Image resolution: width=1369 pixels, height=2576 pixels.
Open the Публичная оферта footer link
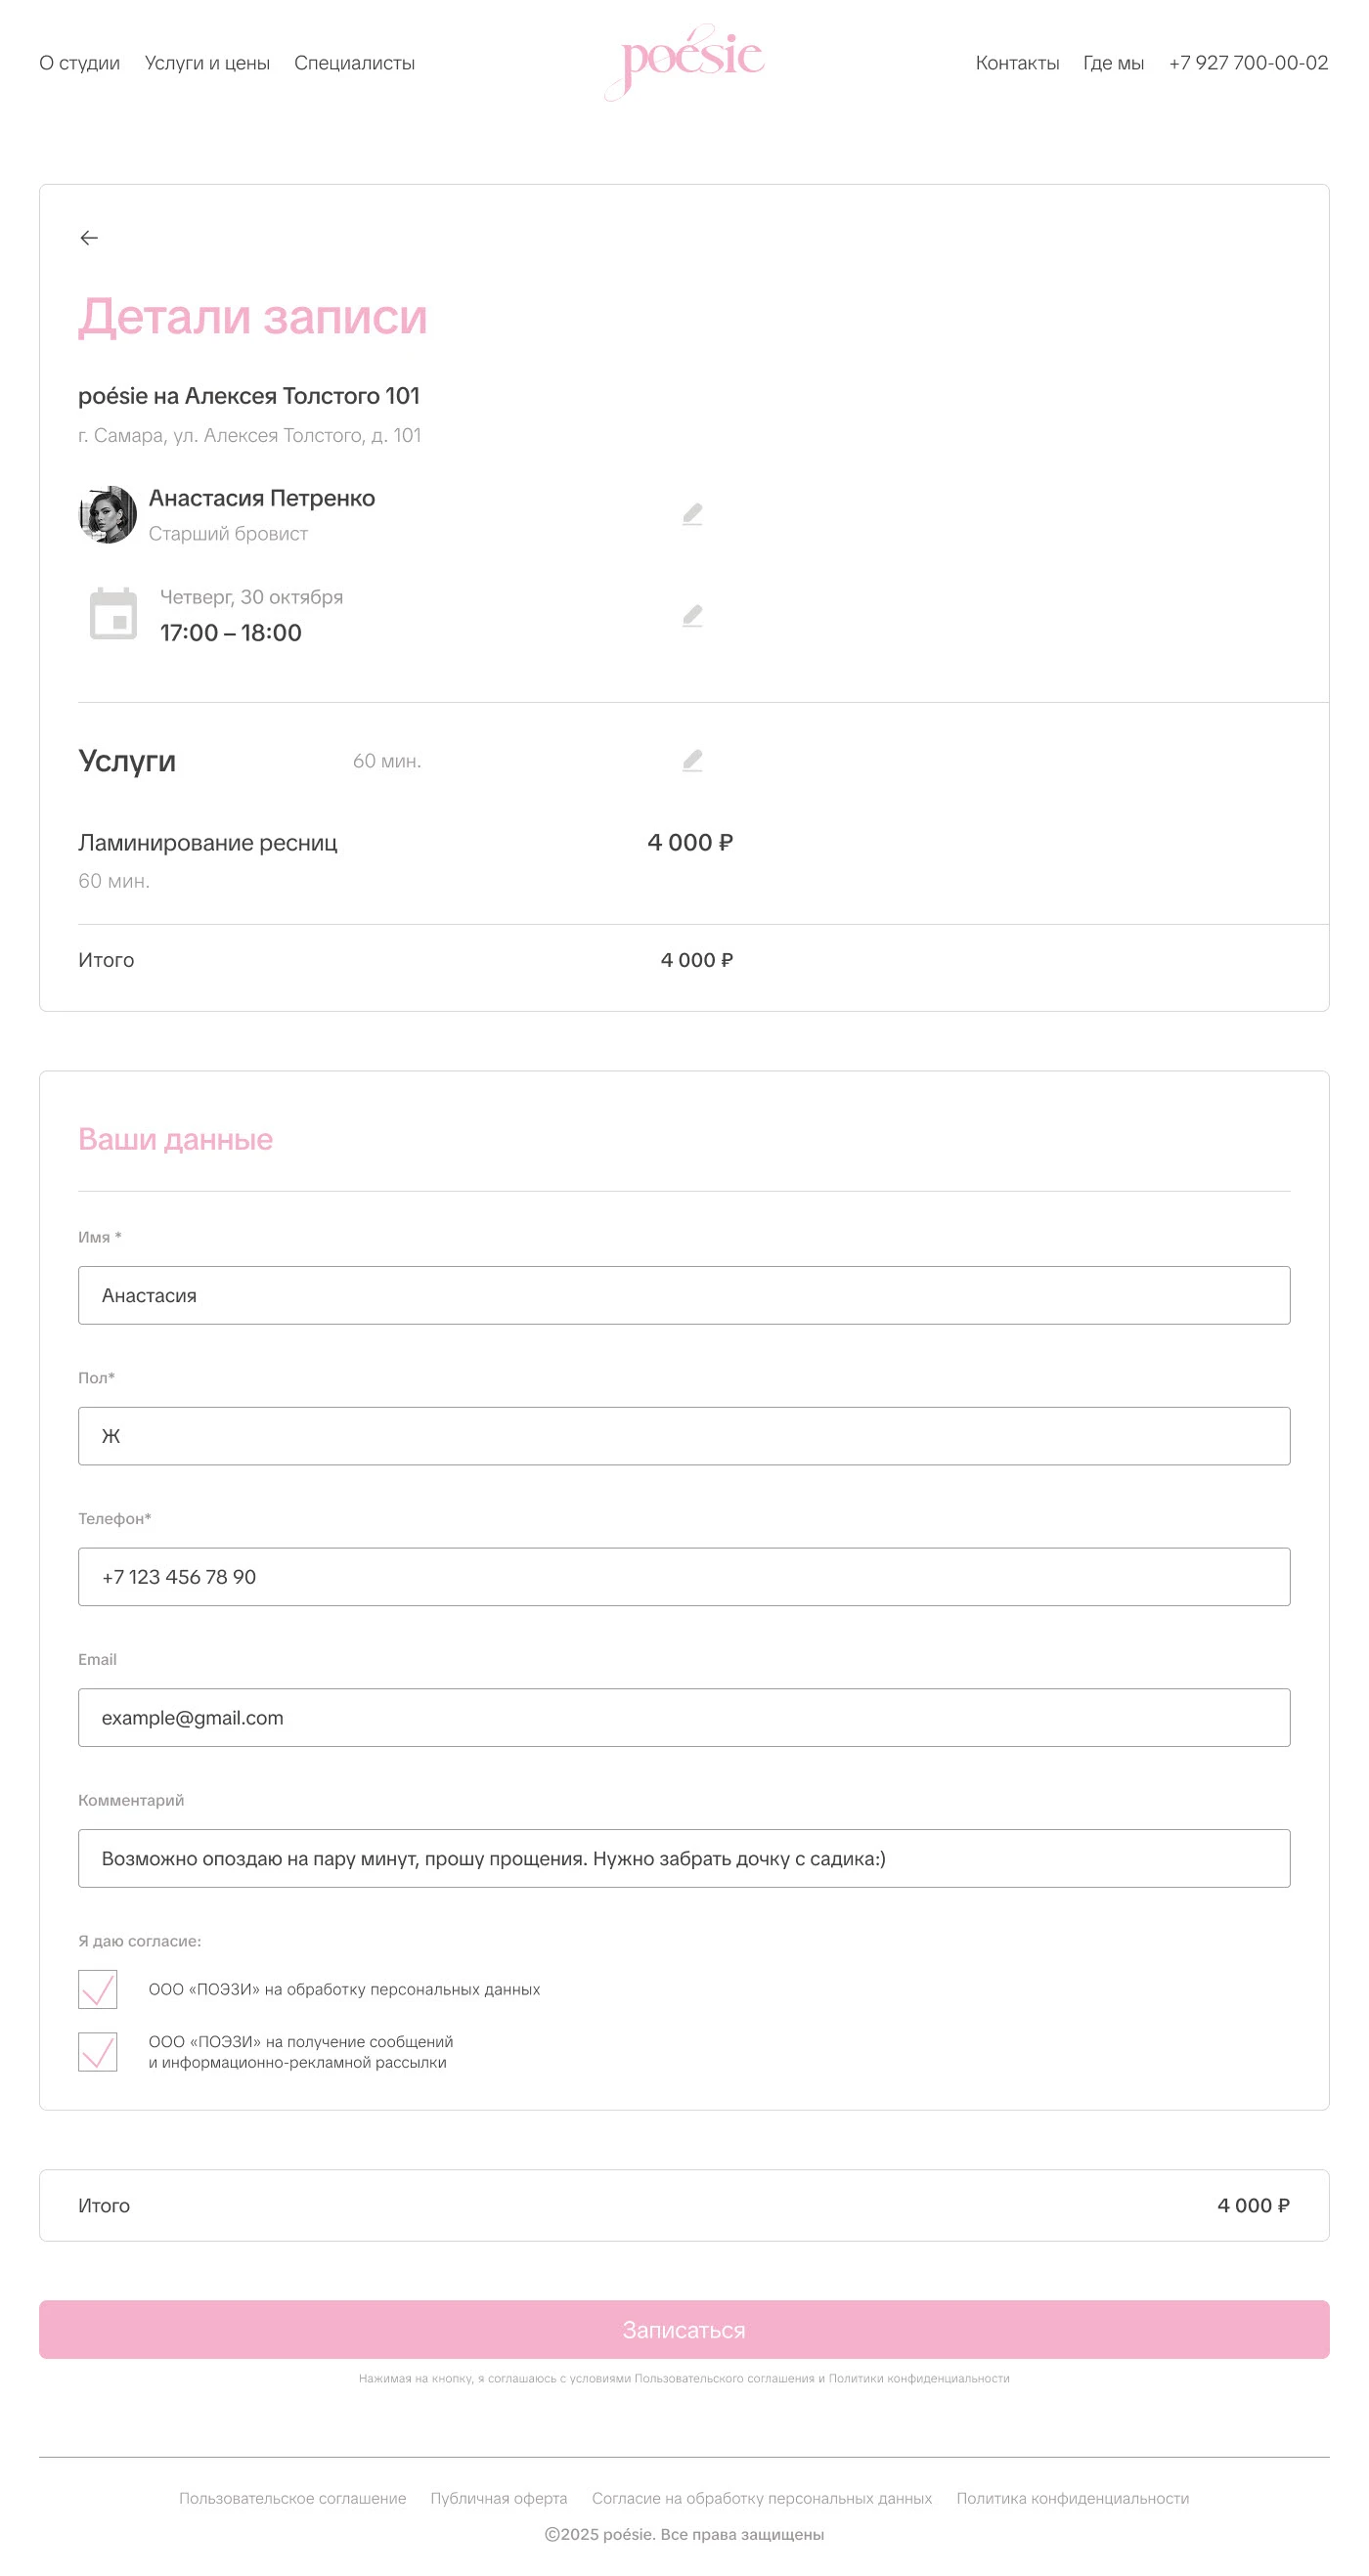[x=498, y=2498]
